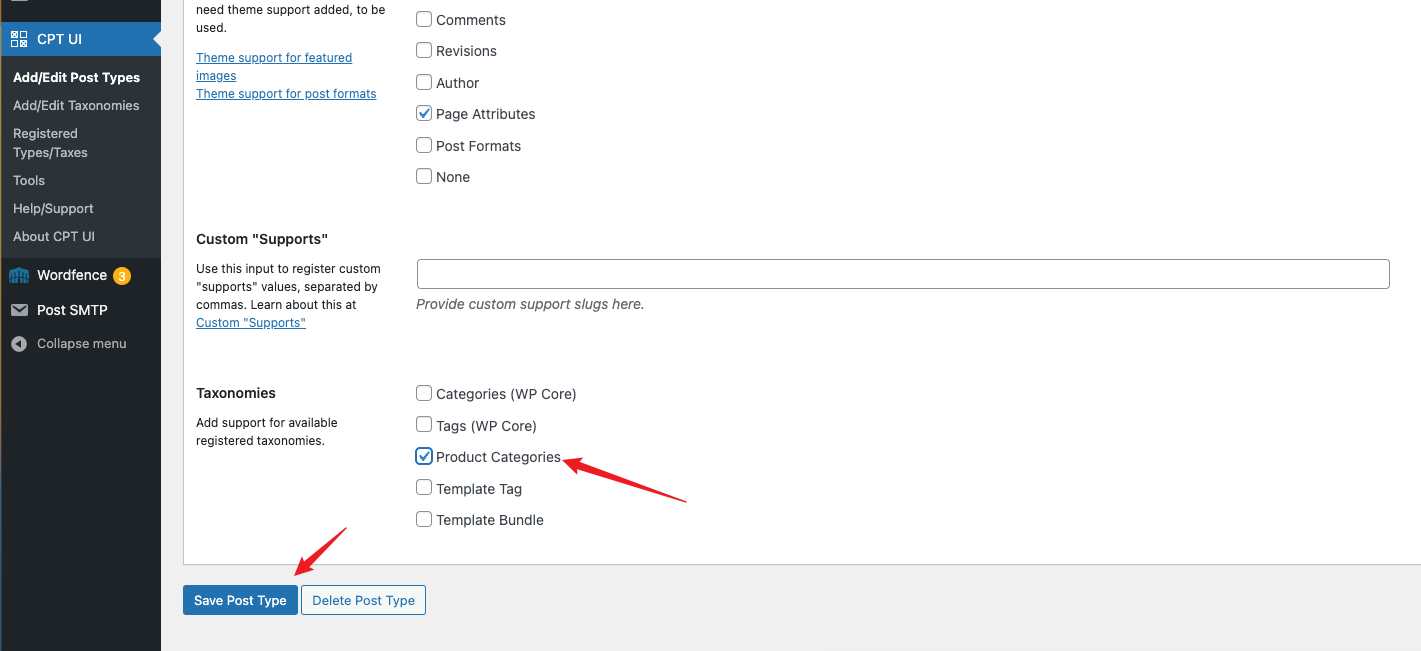Go to the CPT UI Tools page
1421x651 pixels.
click(29, 181)
